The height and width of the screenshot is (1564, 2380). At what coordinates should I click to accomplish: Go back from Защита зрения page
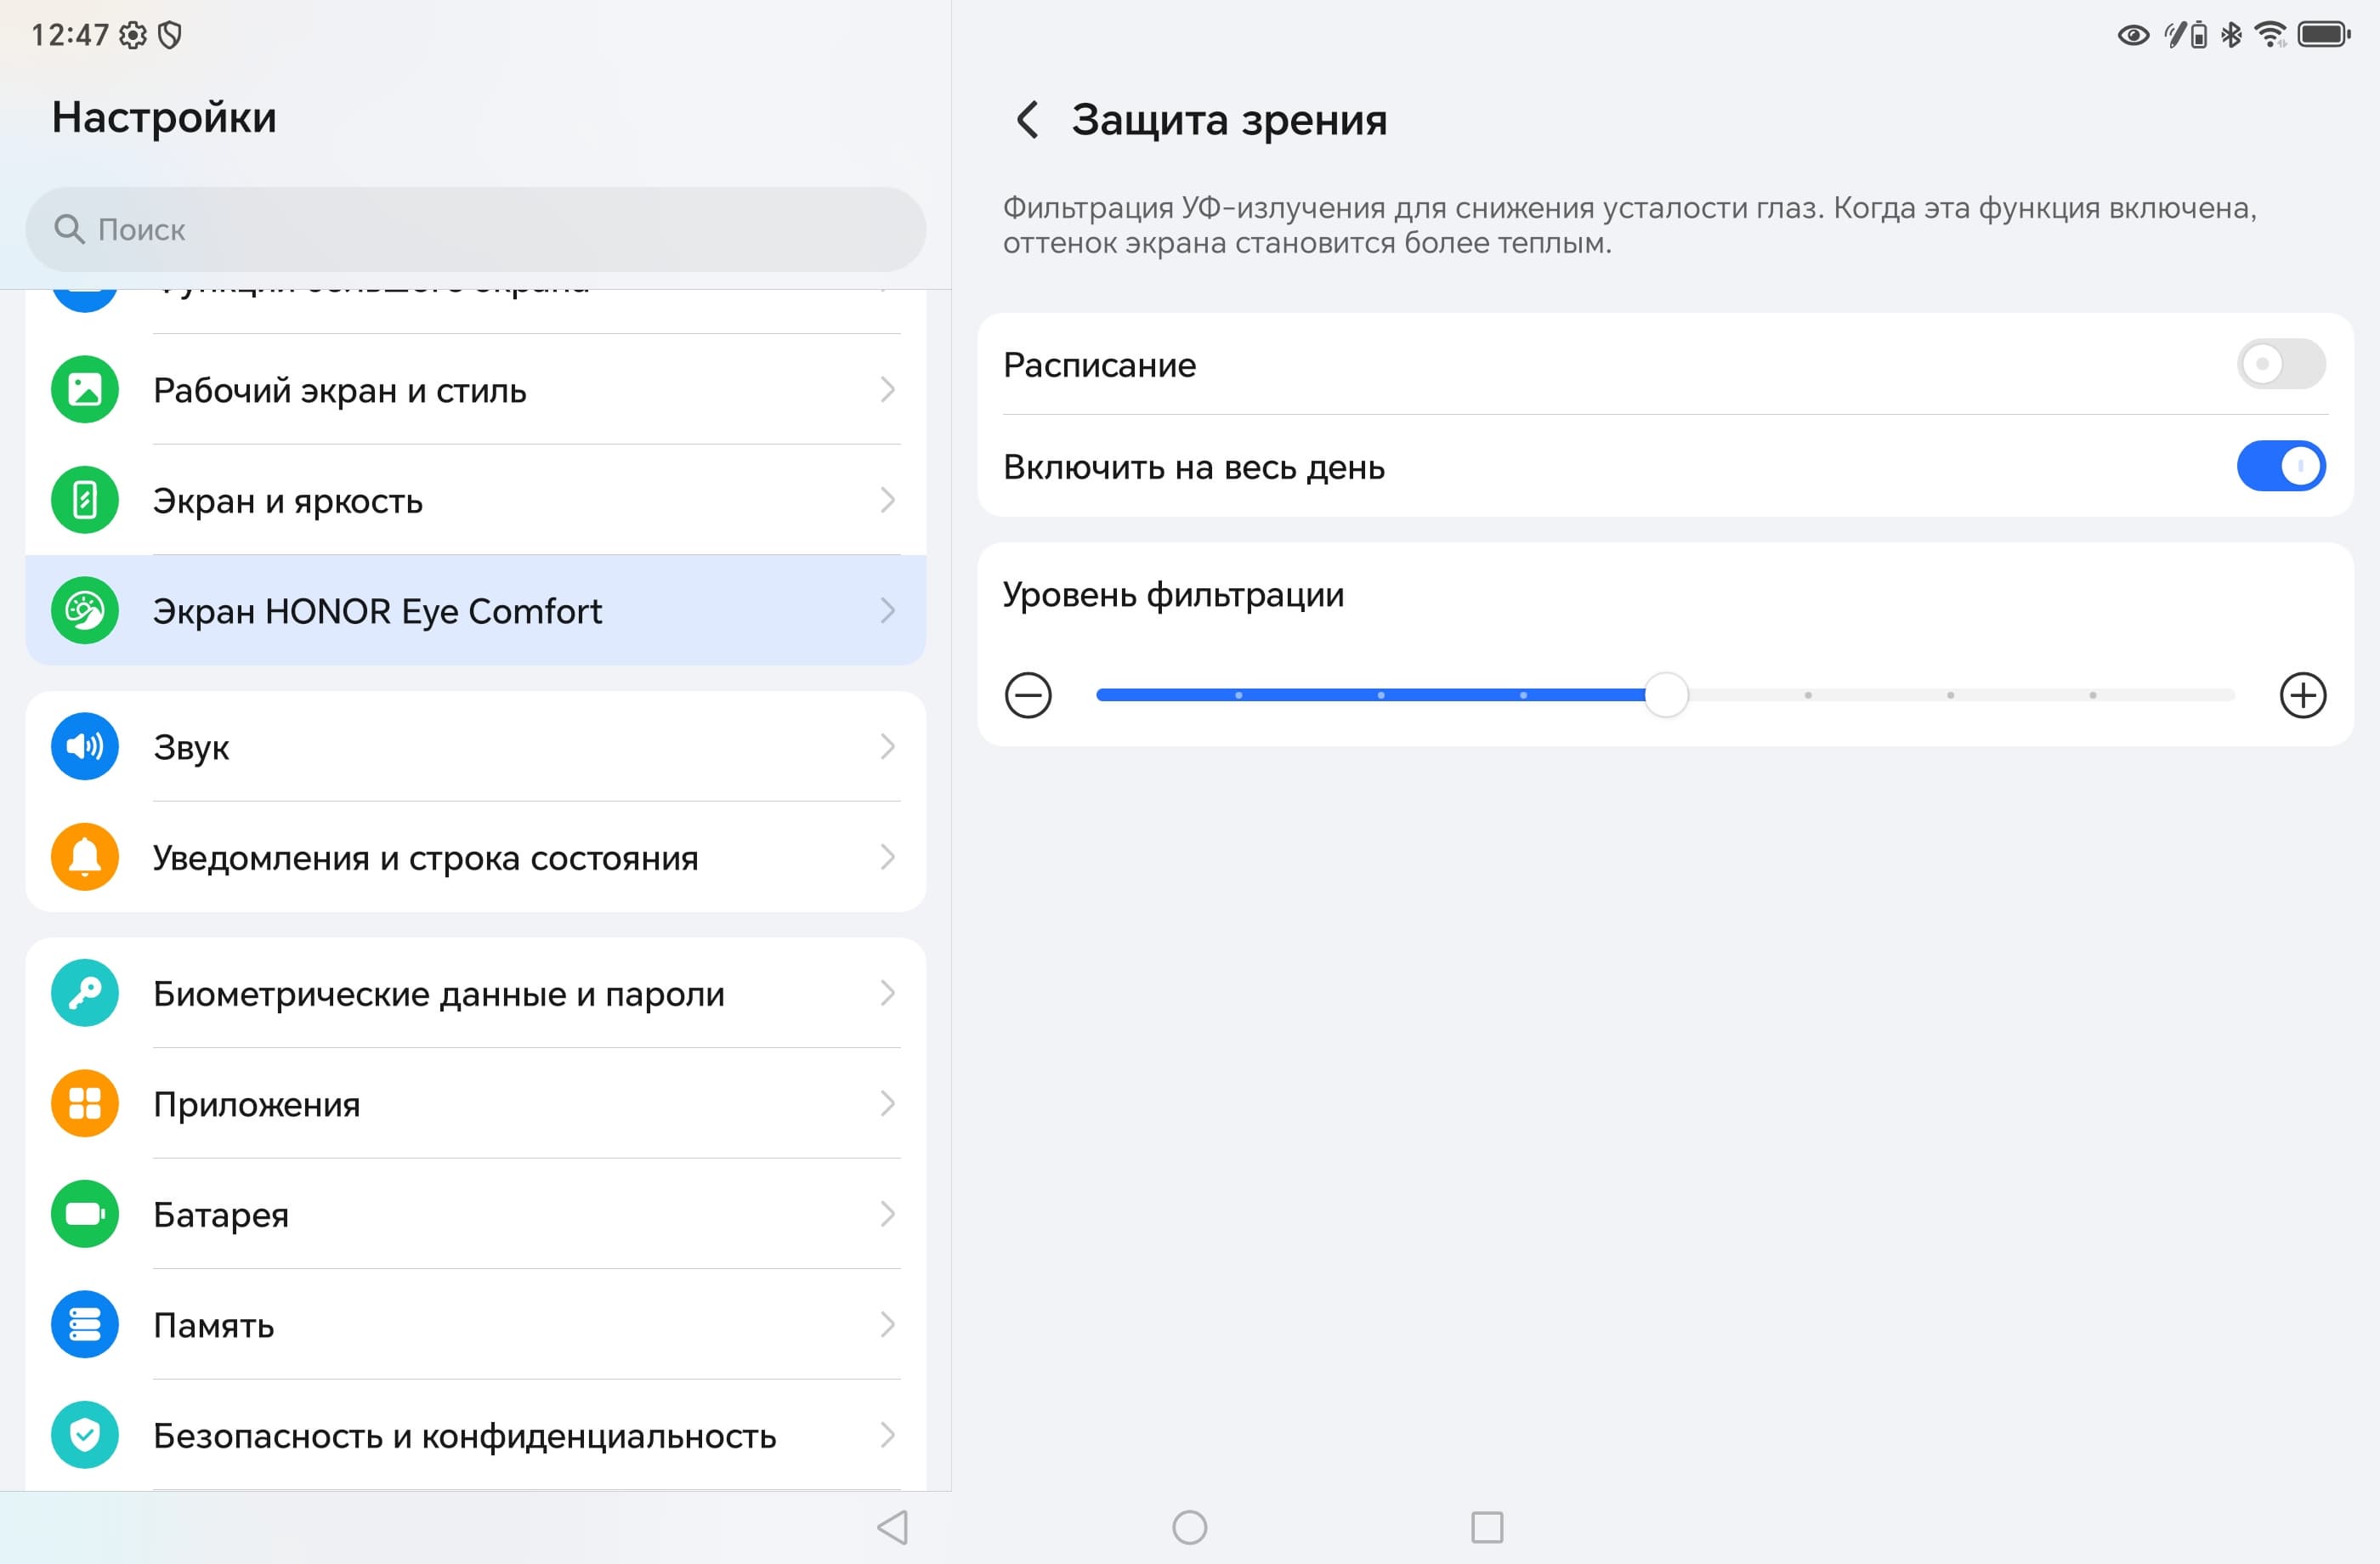pos(1027,120)
